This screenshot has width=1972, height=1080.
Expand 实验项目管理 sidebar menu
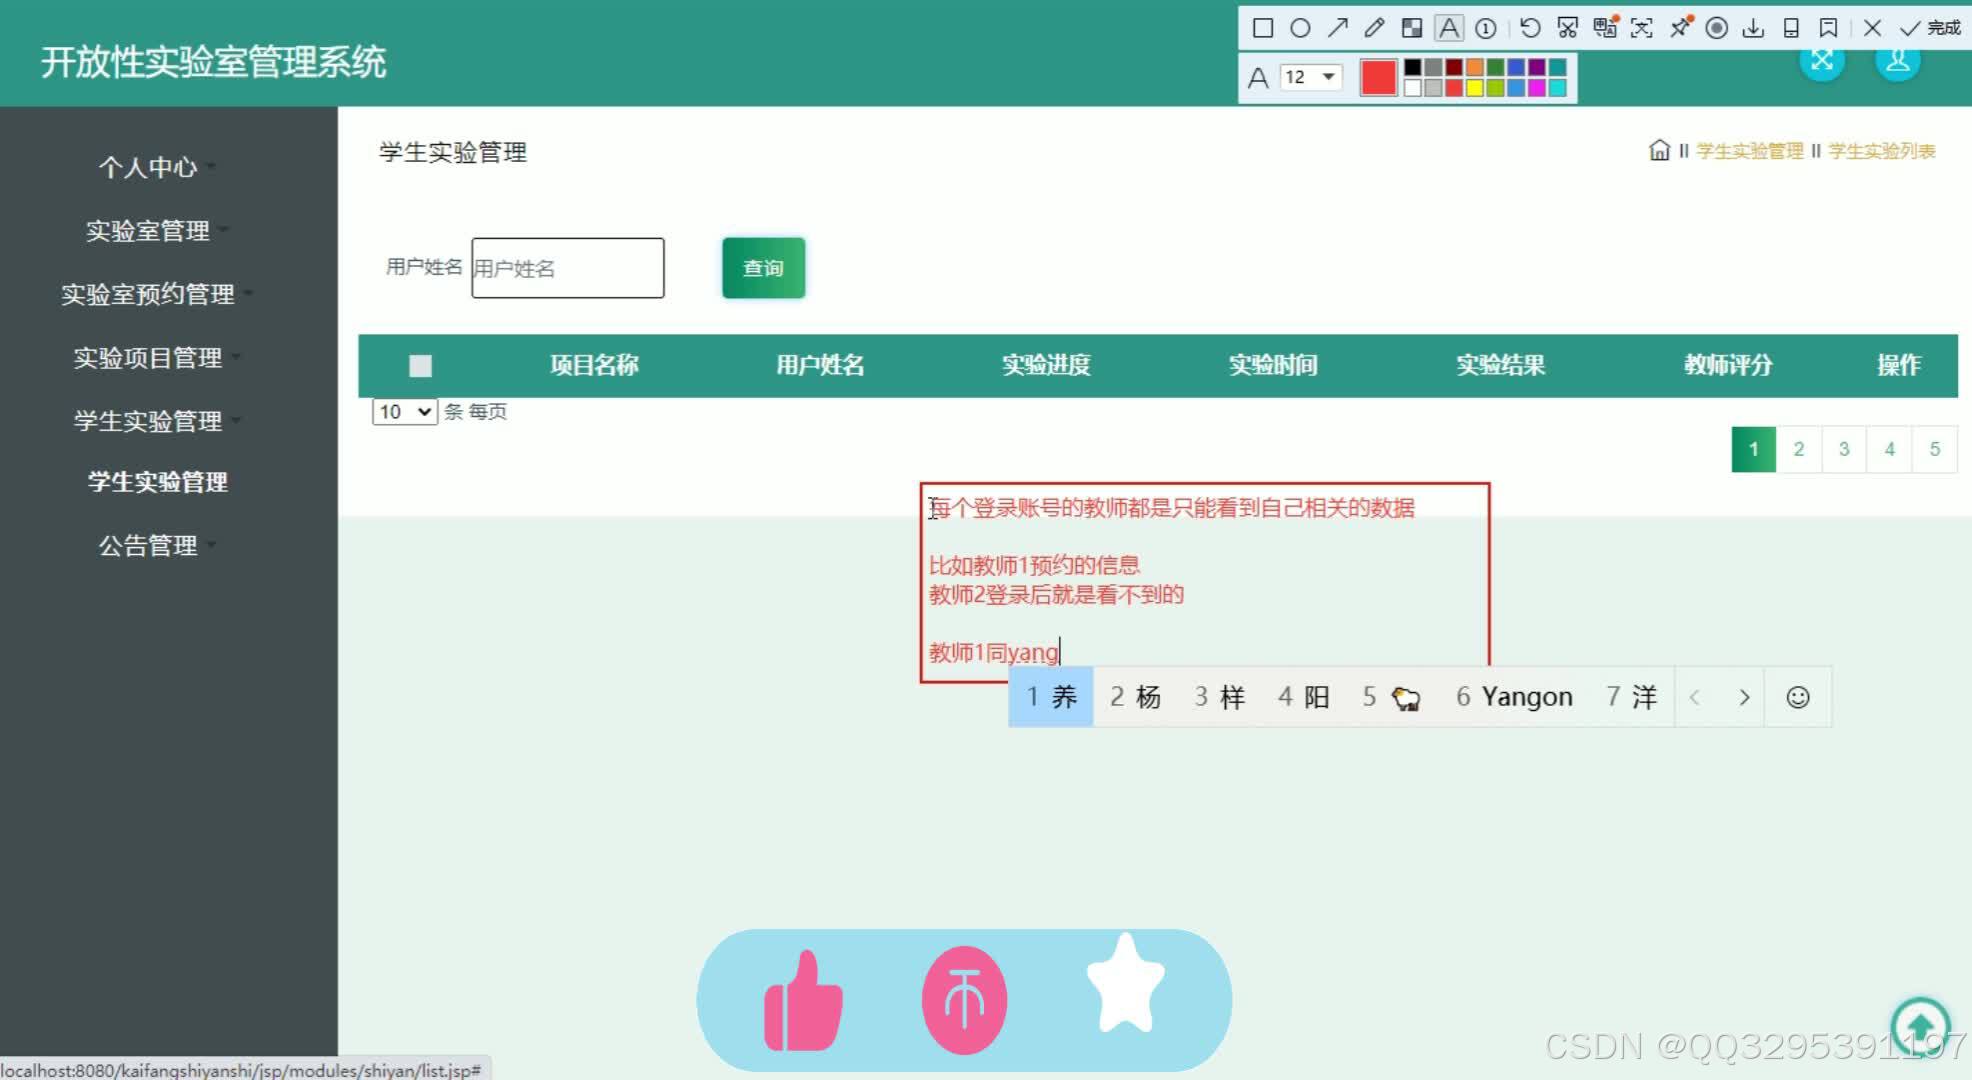[x=148, y=358]
